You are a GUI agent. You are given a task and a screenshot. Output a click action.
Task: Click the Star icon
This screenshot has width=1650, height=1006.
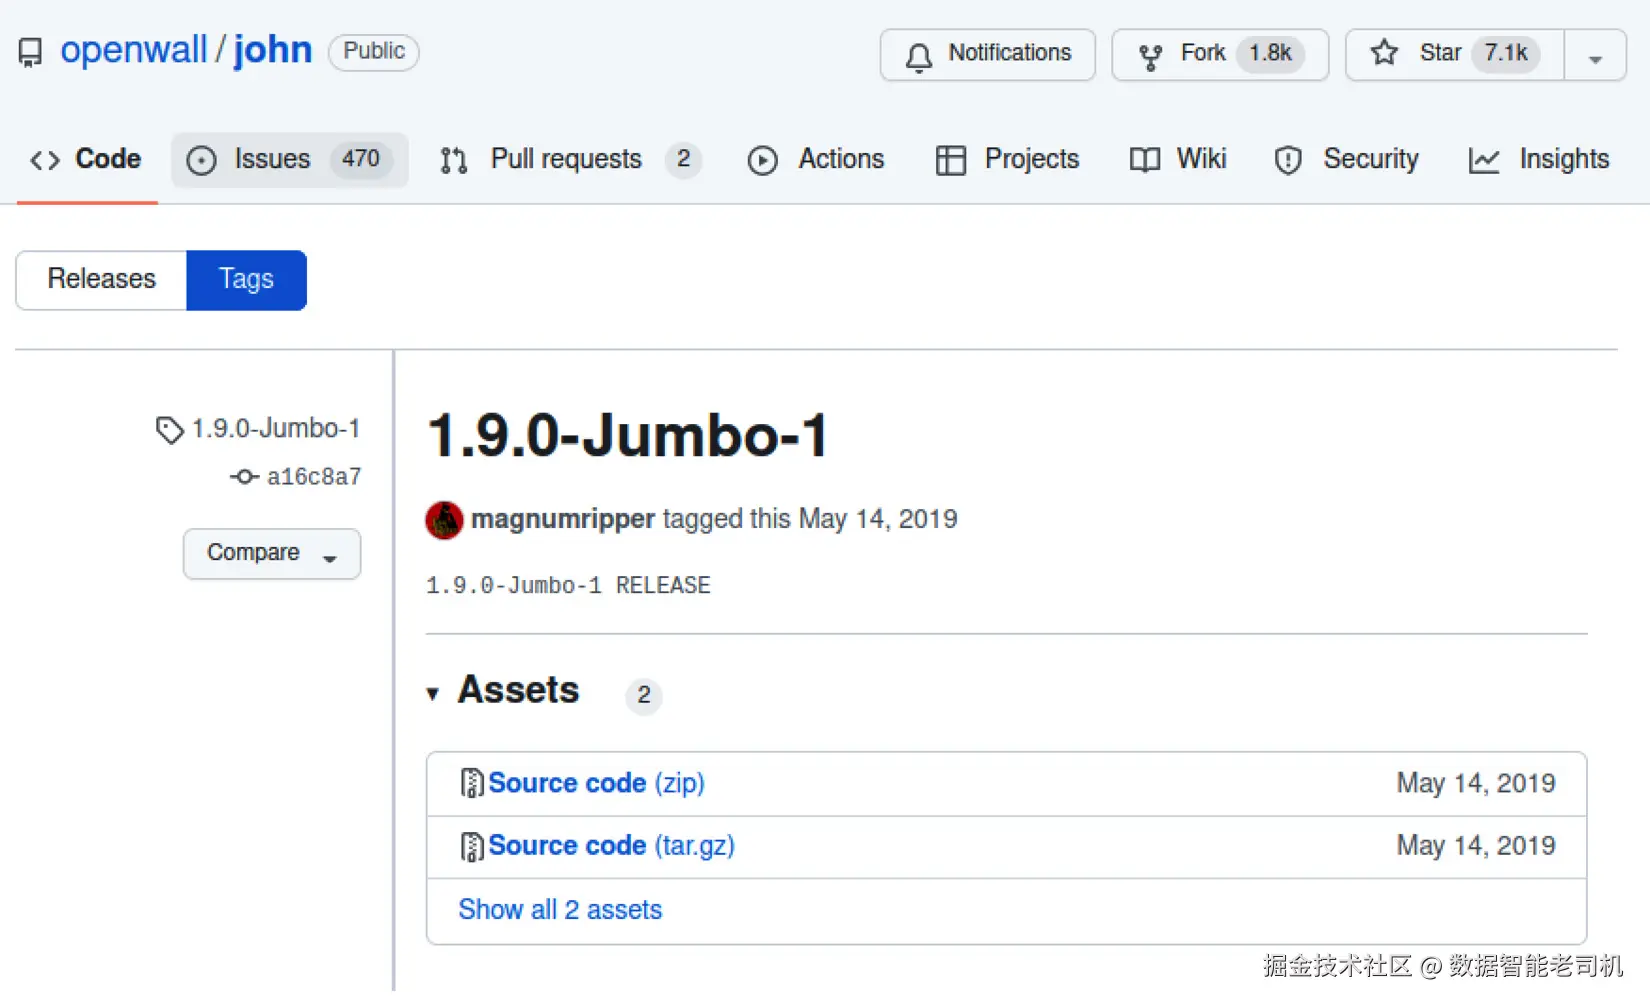[1384, 53]
